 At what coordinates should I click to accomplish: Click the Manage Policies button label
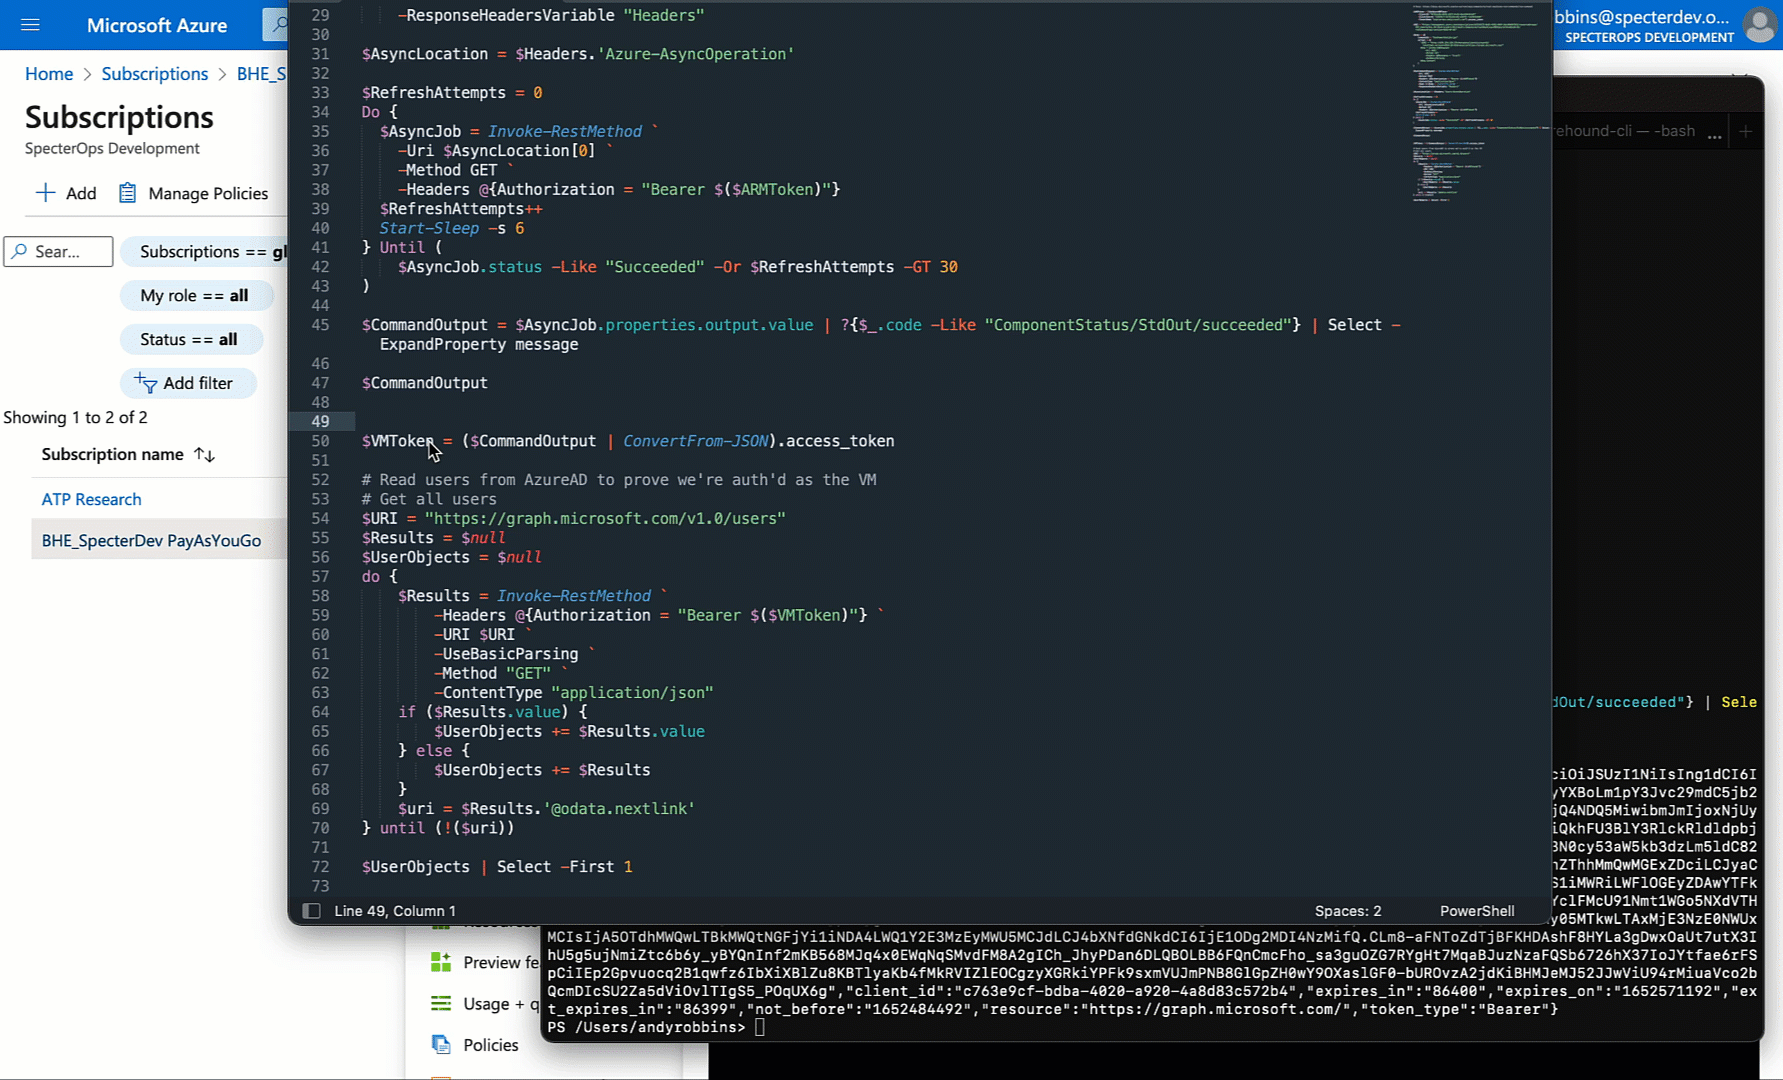208,193
